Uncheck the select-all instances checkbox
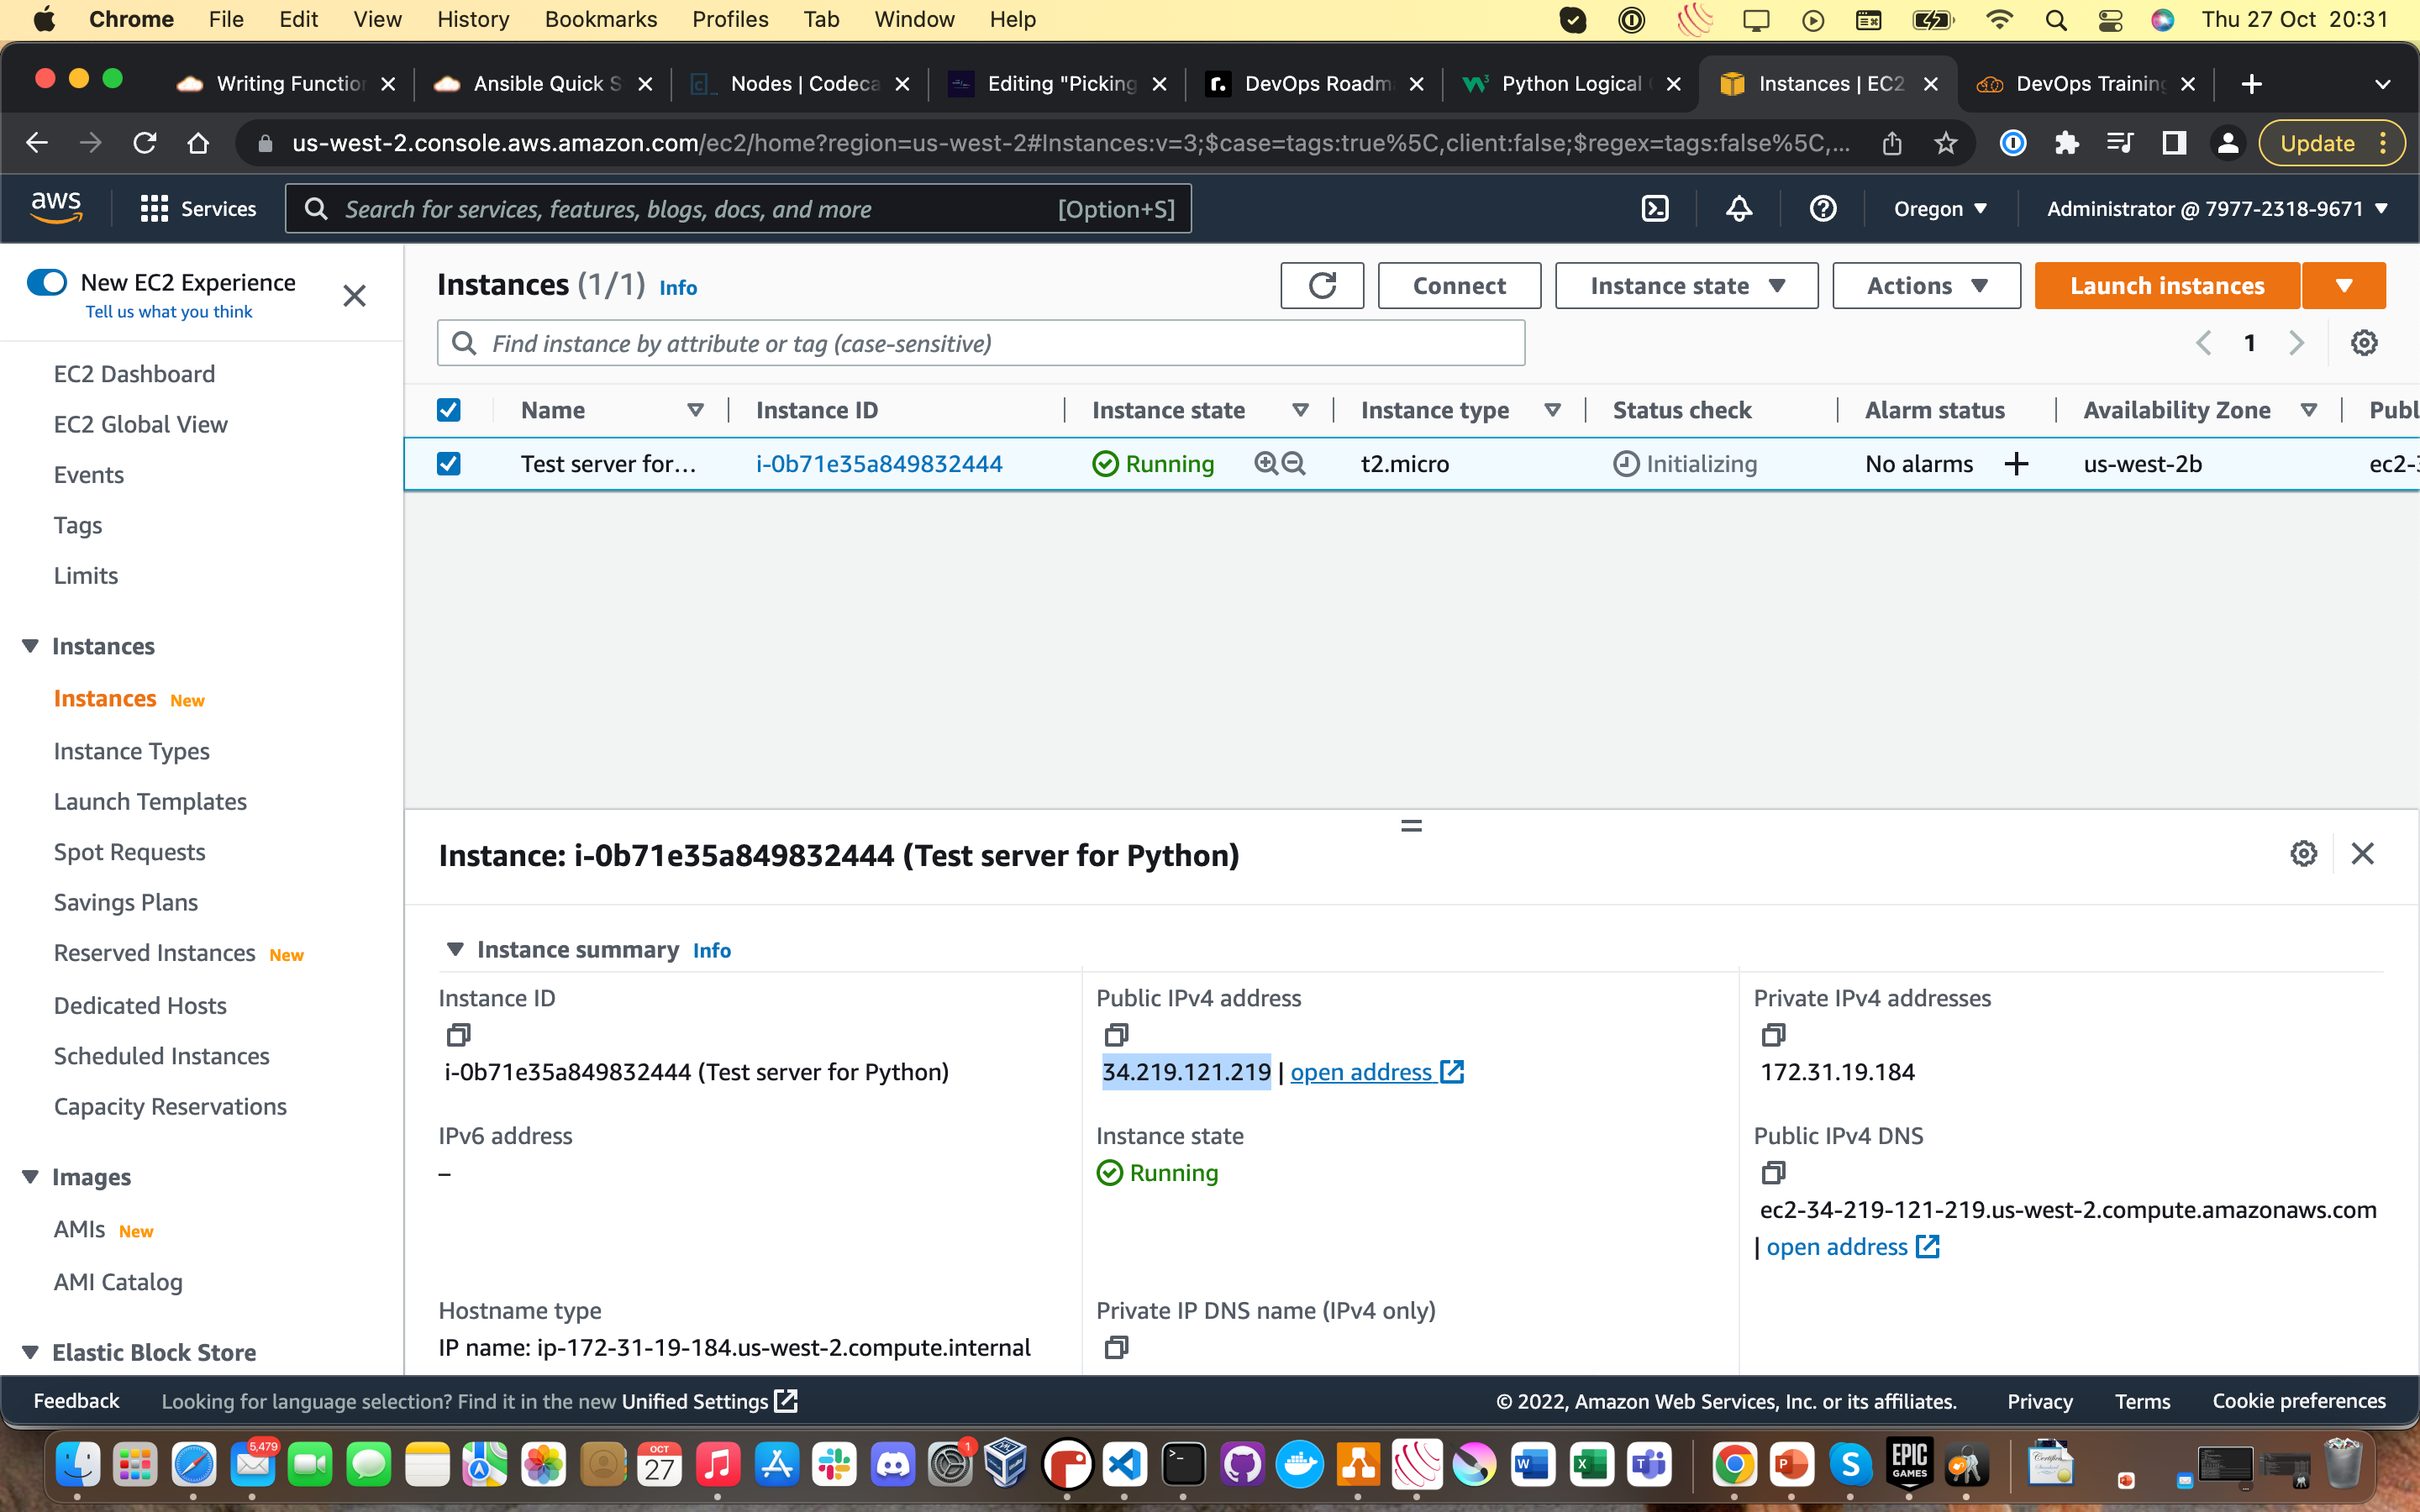The image size is (2420, 1512). (449, 410)
